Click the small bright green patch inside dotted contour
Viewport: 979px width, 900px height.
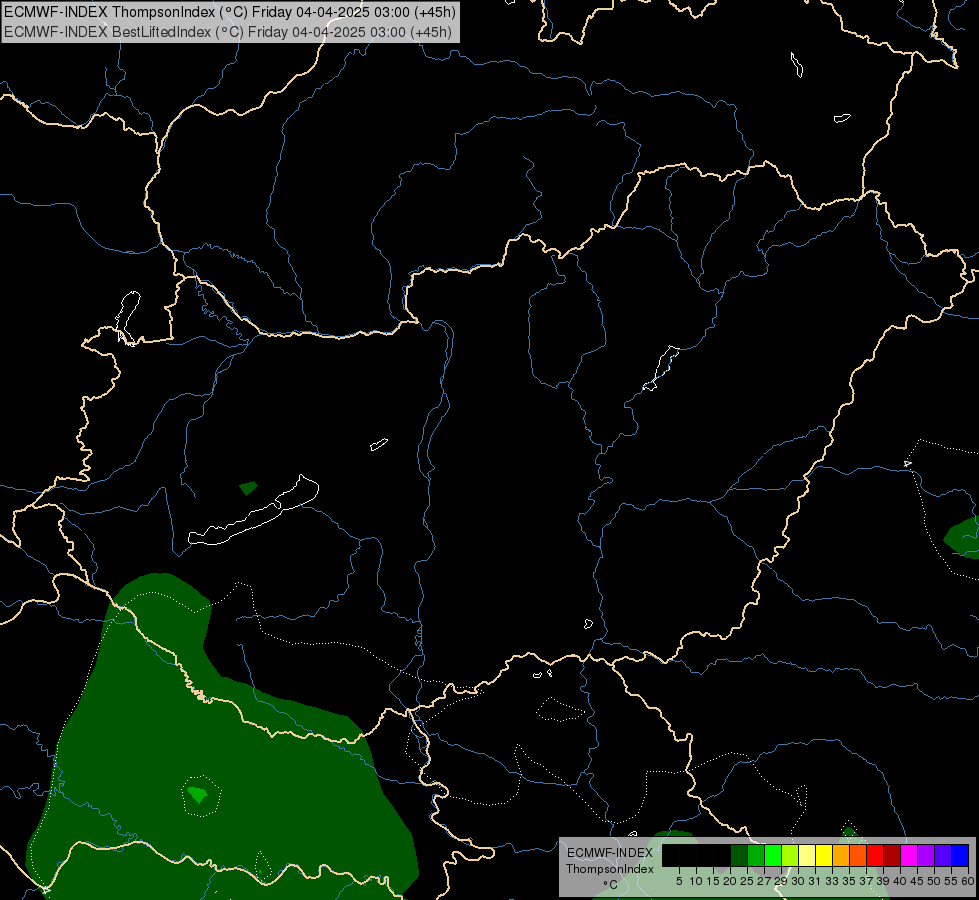pyautogui.click(x=198, y=795)
